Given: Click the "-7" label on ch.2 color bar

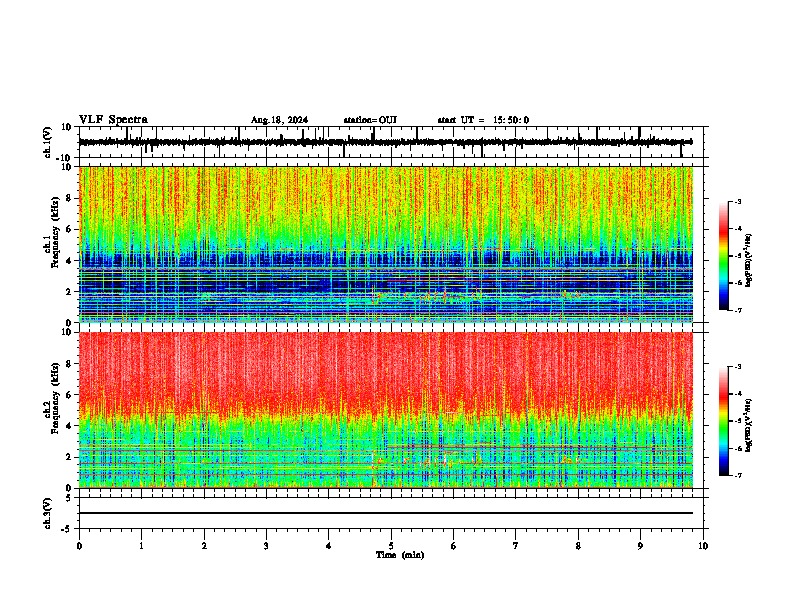Looking at the screenshot, I should 737,475.
